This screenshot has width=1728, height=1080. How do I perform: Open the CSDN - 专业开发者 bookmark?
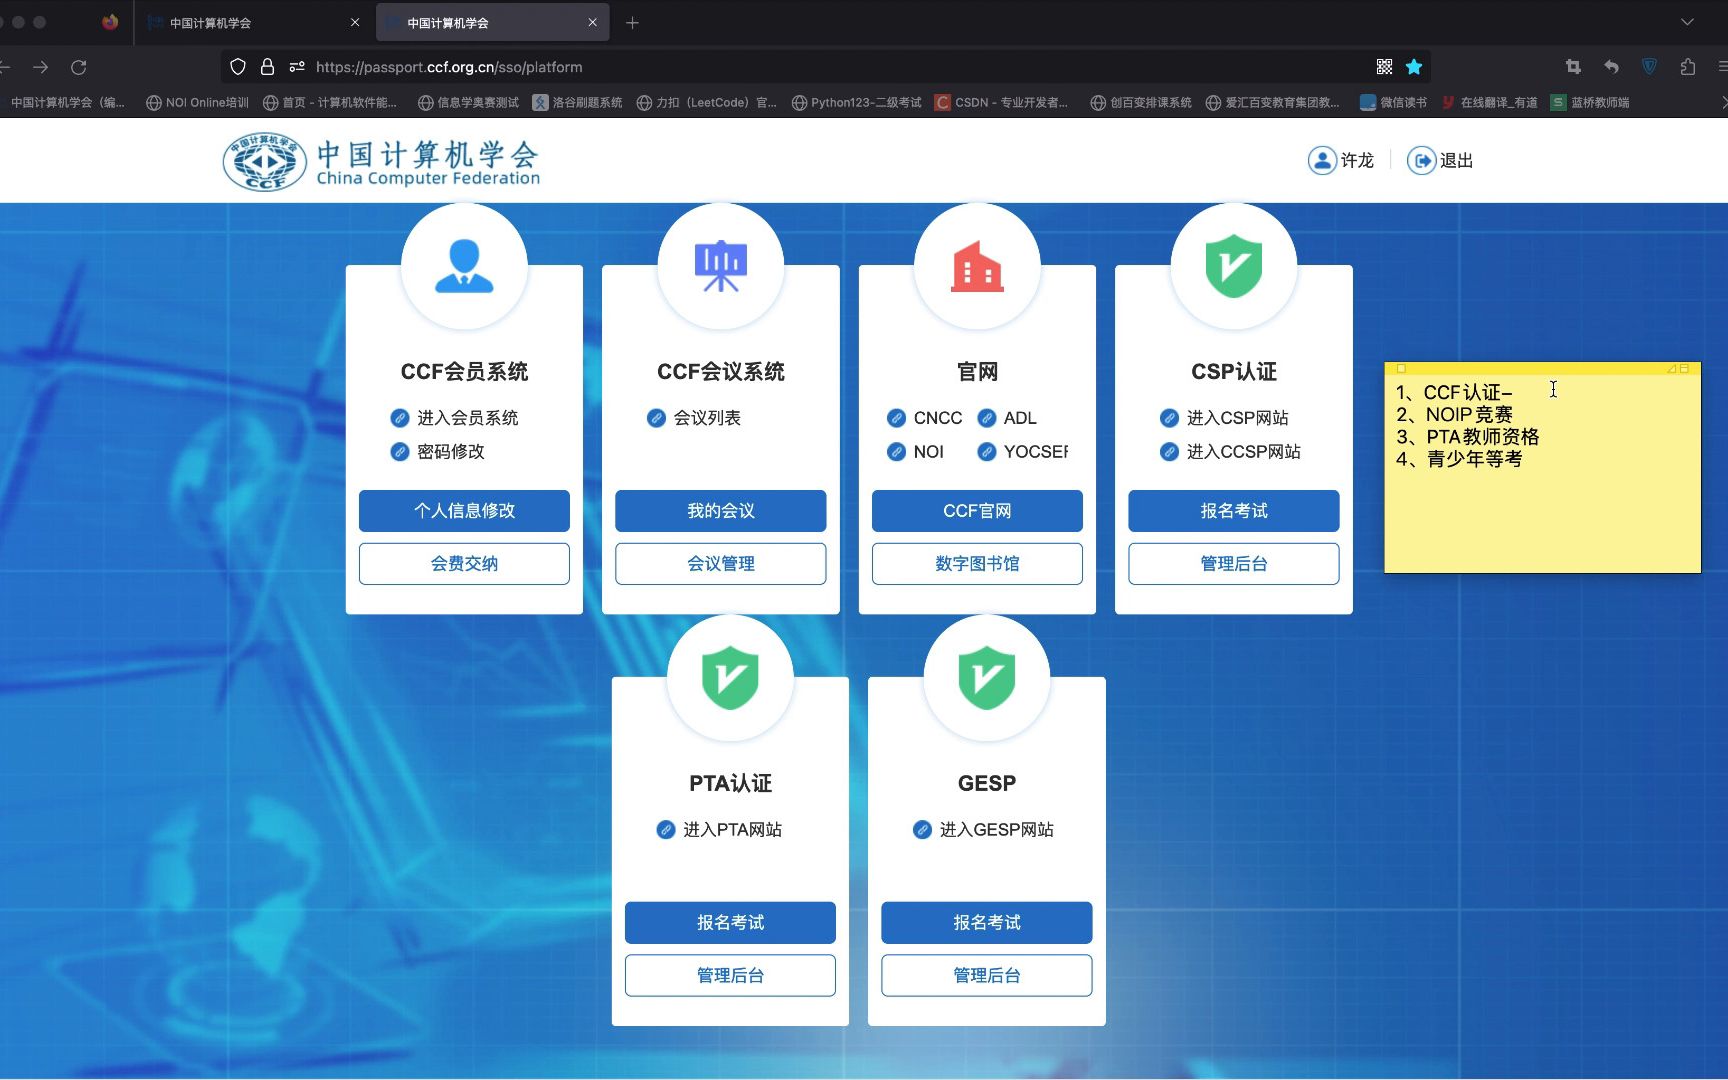coord(1002,102)
